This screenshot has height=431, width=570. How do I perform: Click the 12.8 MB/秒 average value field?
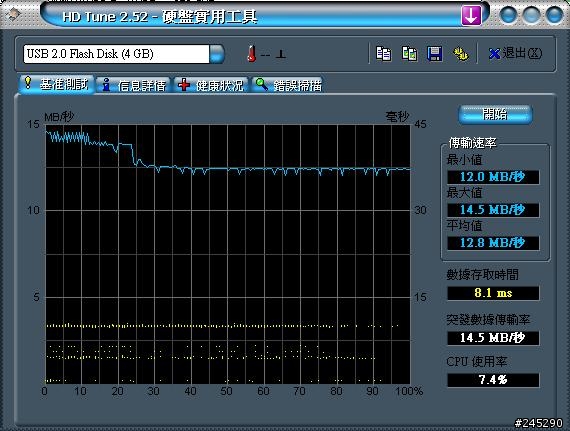tap(493, 243)
